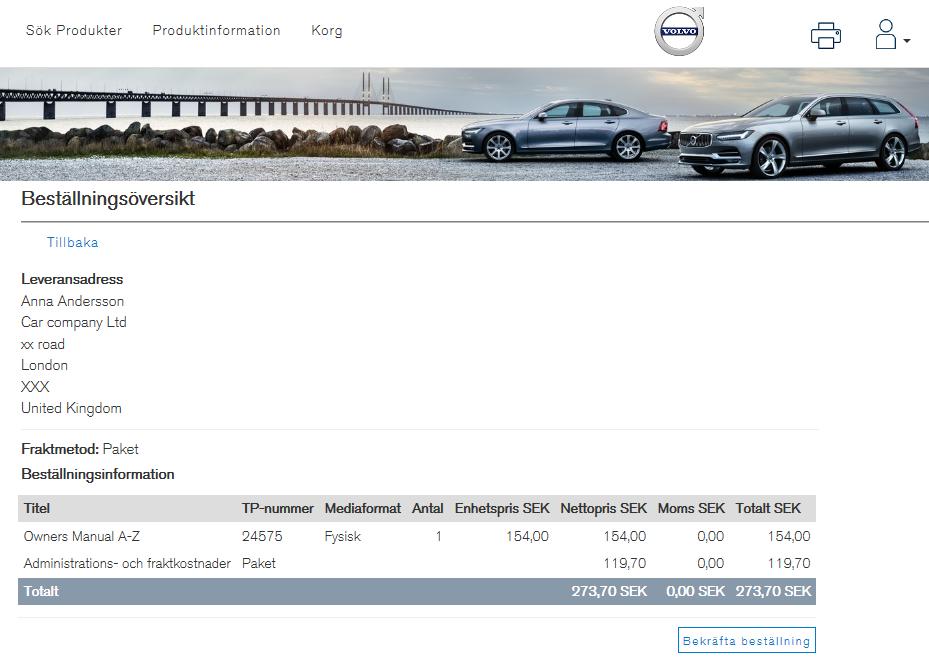This screenshot has width=929, height=659.
Task: Click the 0,00 SEK total VAT value
Action: 695,591
